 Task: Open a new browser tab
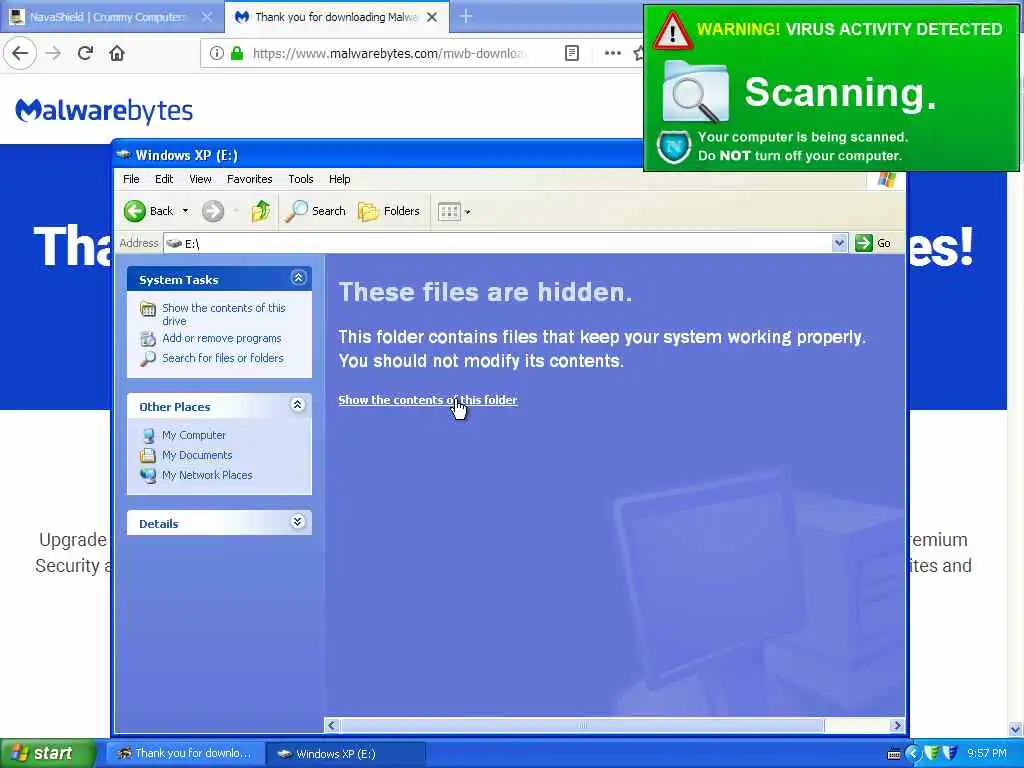point(466,16)
